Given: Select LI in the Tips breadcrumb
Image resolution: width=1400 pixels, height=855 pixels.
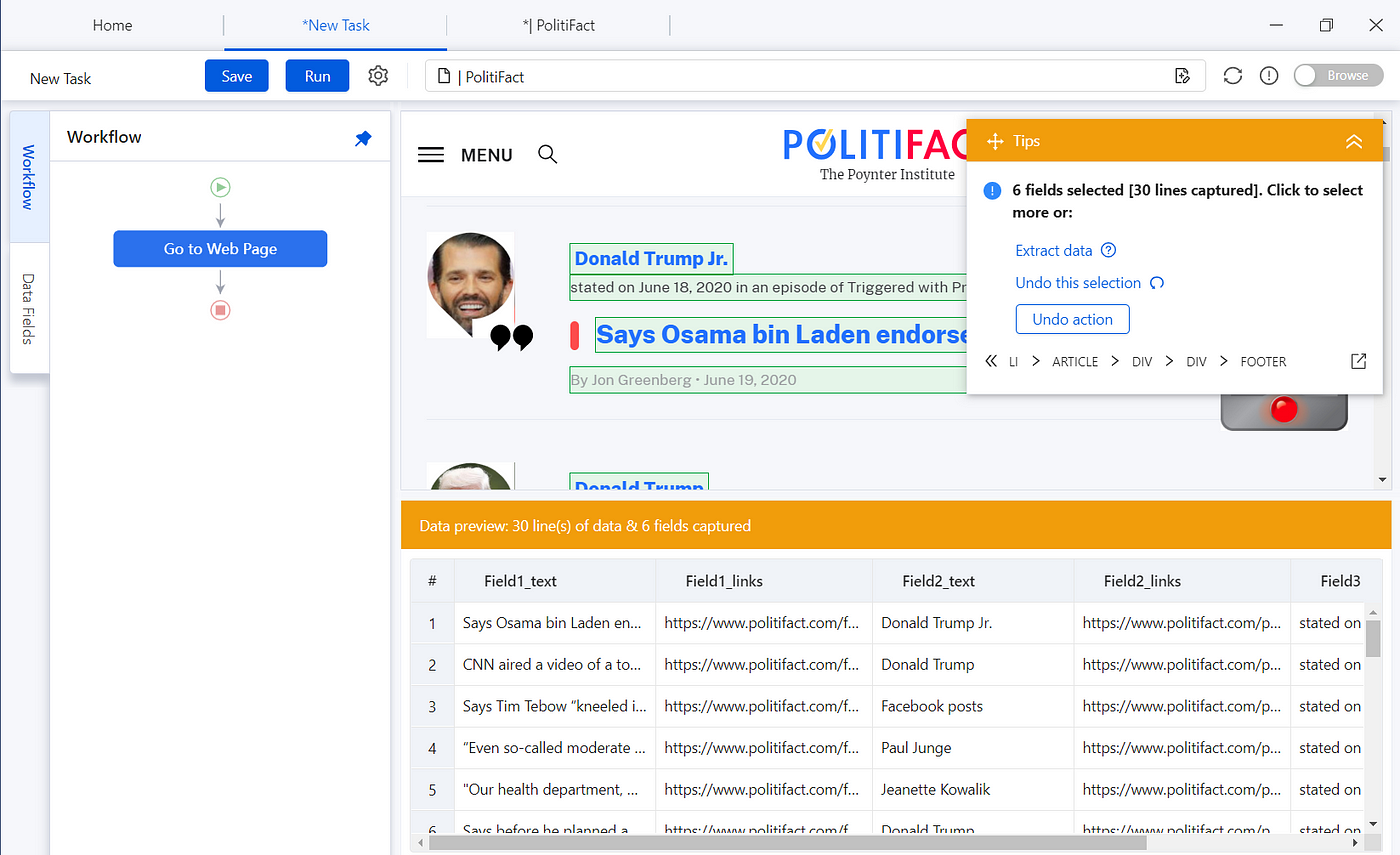Looking at the screenshot, I should 1013,361.
